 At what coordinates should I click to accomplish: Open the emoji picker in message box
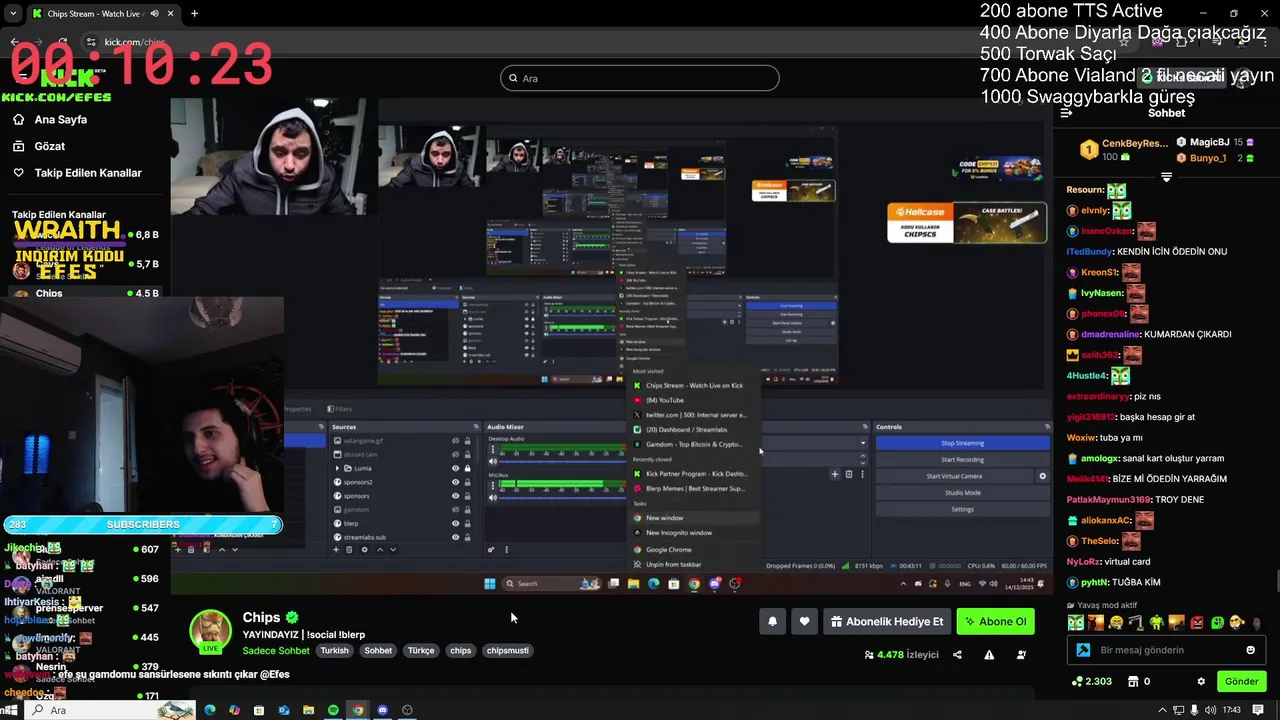(1250, 650)
